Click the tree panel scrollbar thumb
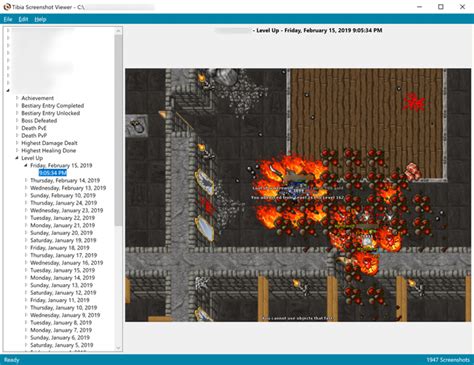This screenshot has height=365, width=474. (x=118, y=130)
